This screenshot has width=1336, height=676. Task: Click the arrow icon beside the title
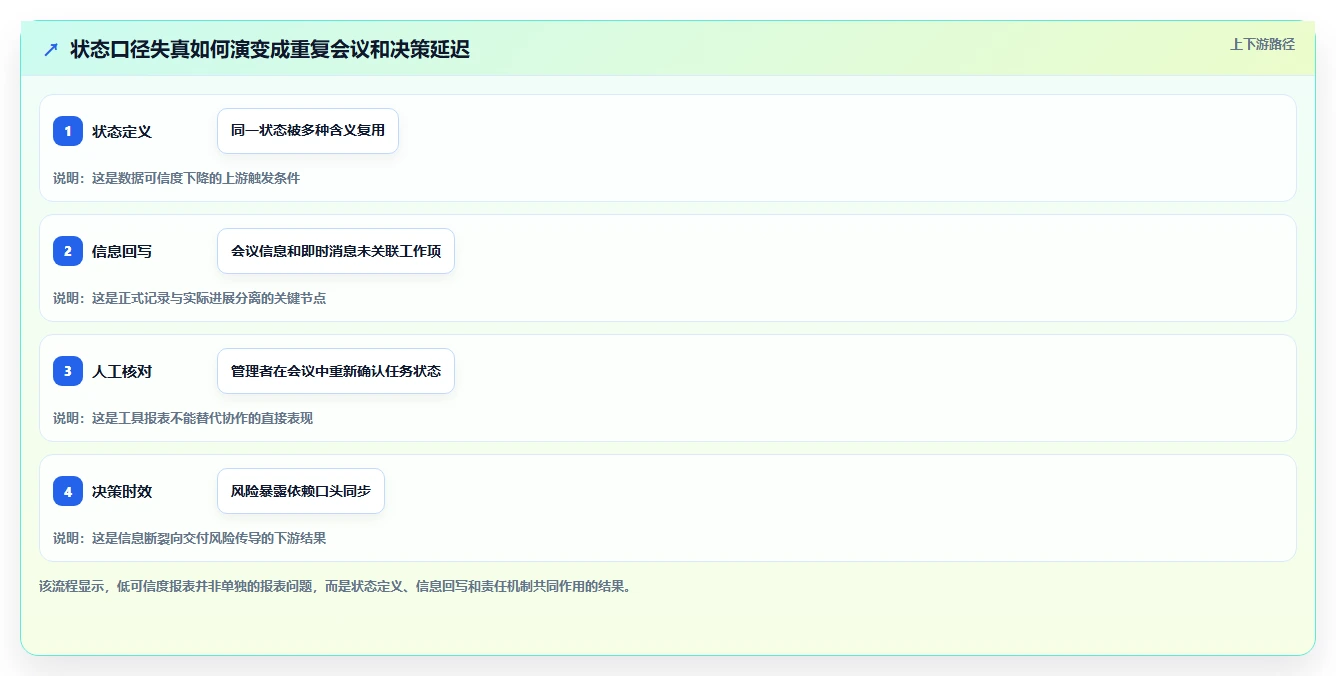coord(51,49)
